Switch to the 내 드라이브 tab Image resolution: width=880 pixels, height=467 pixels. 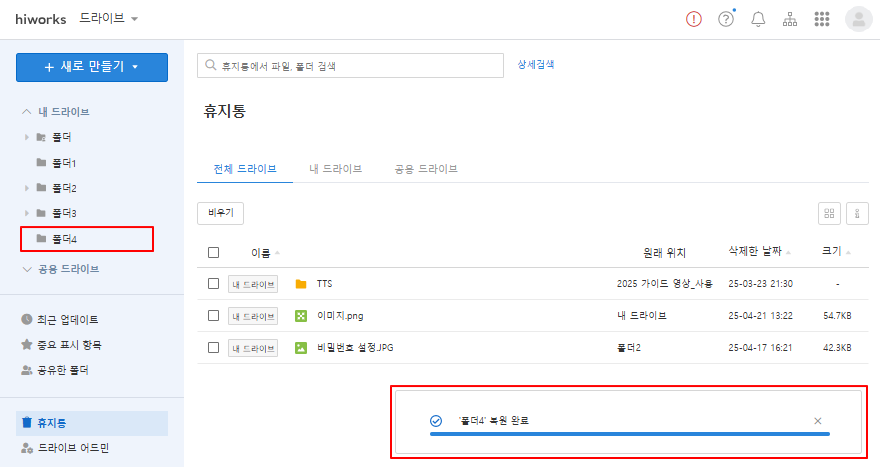(335, 169)
